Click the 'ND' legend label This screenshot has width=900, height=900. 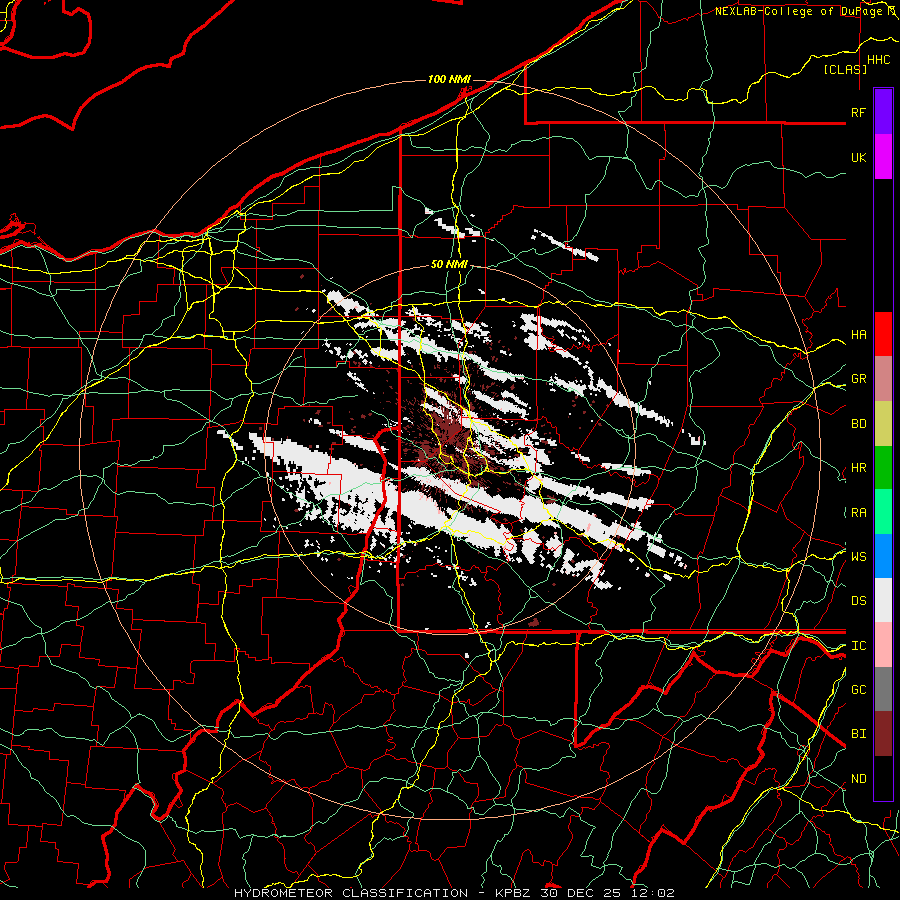coord(858,778)
